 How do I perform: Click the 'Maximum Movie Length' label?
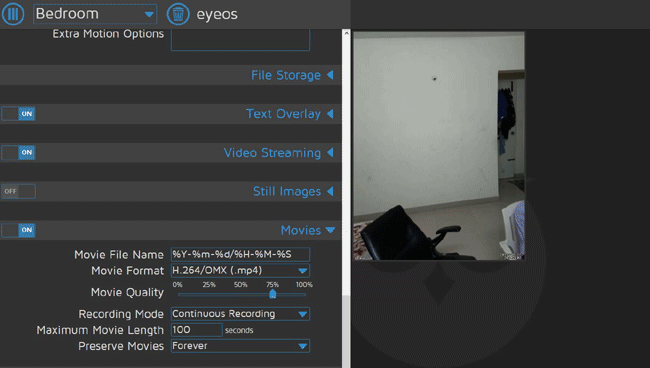pos(100,330)
